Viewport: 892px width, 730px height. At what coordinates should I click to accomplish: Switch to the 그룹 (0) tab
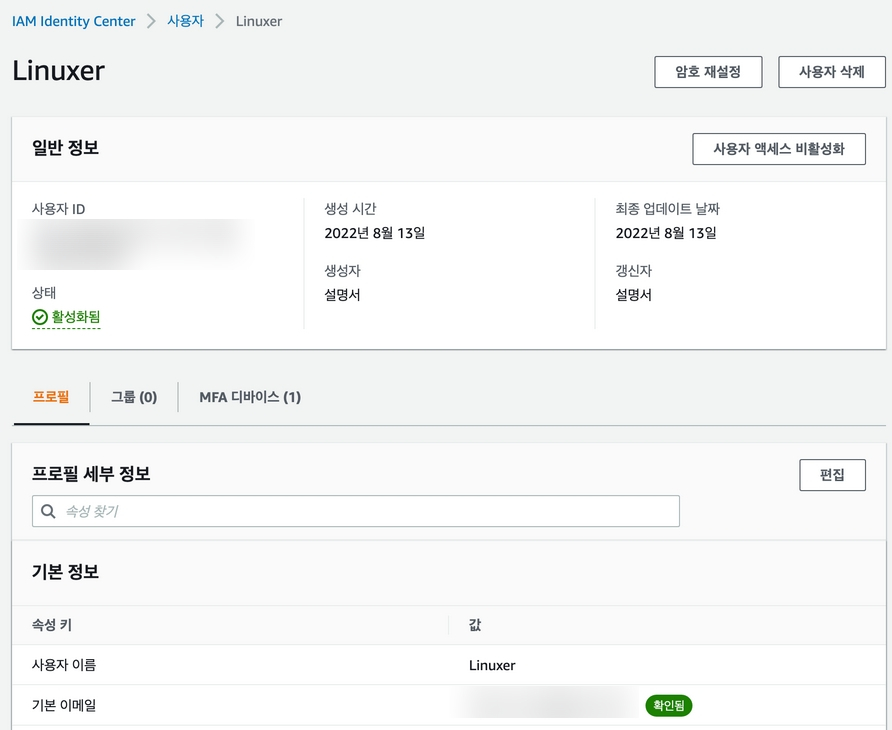tap(134, 397)
